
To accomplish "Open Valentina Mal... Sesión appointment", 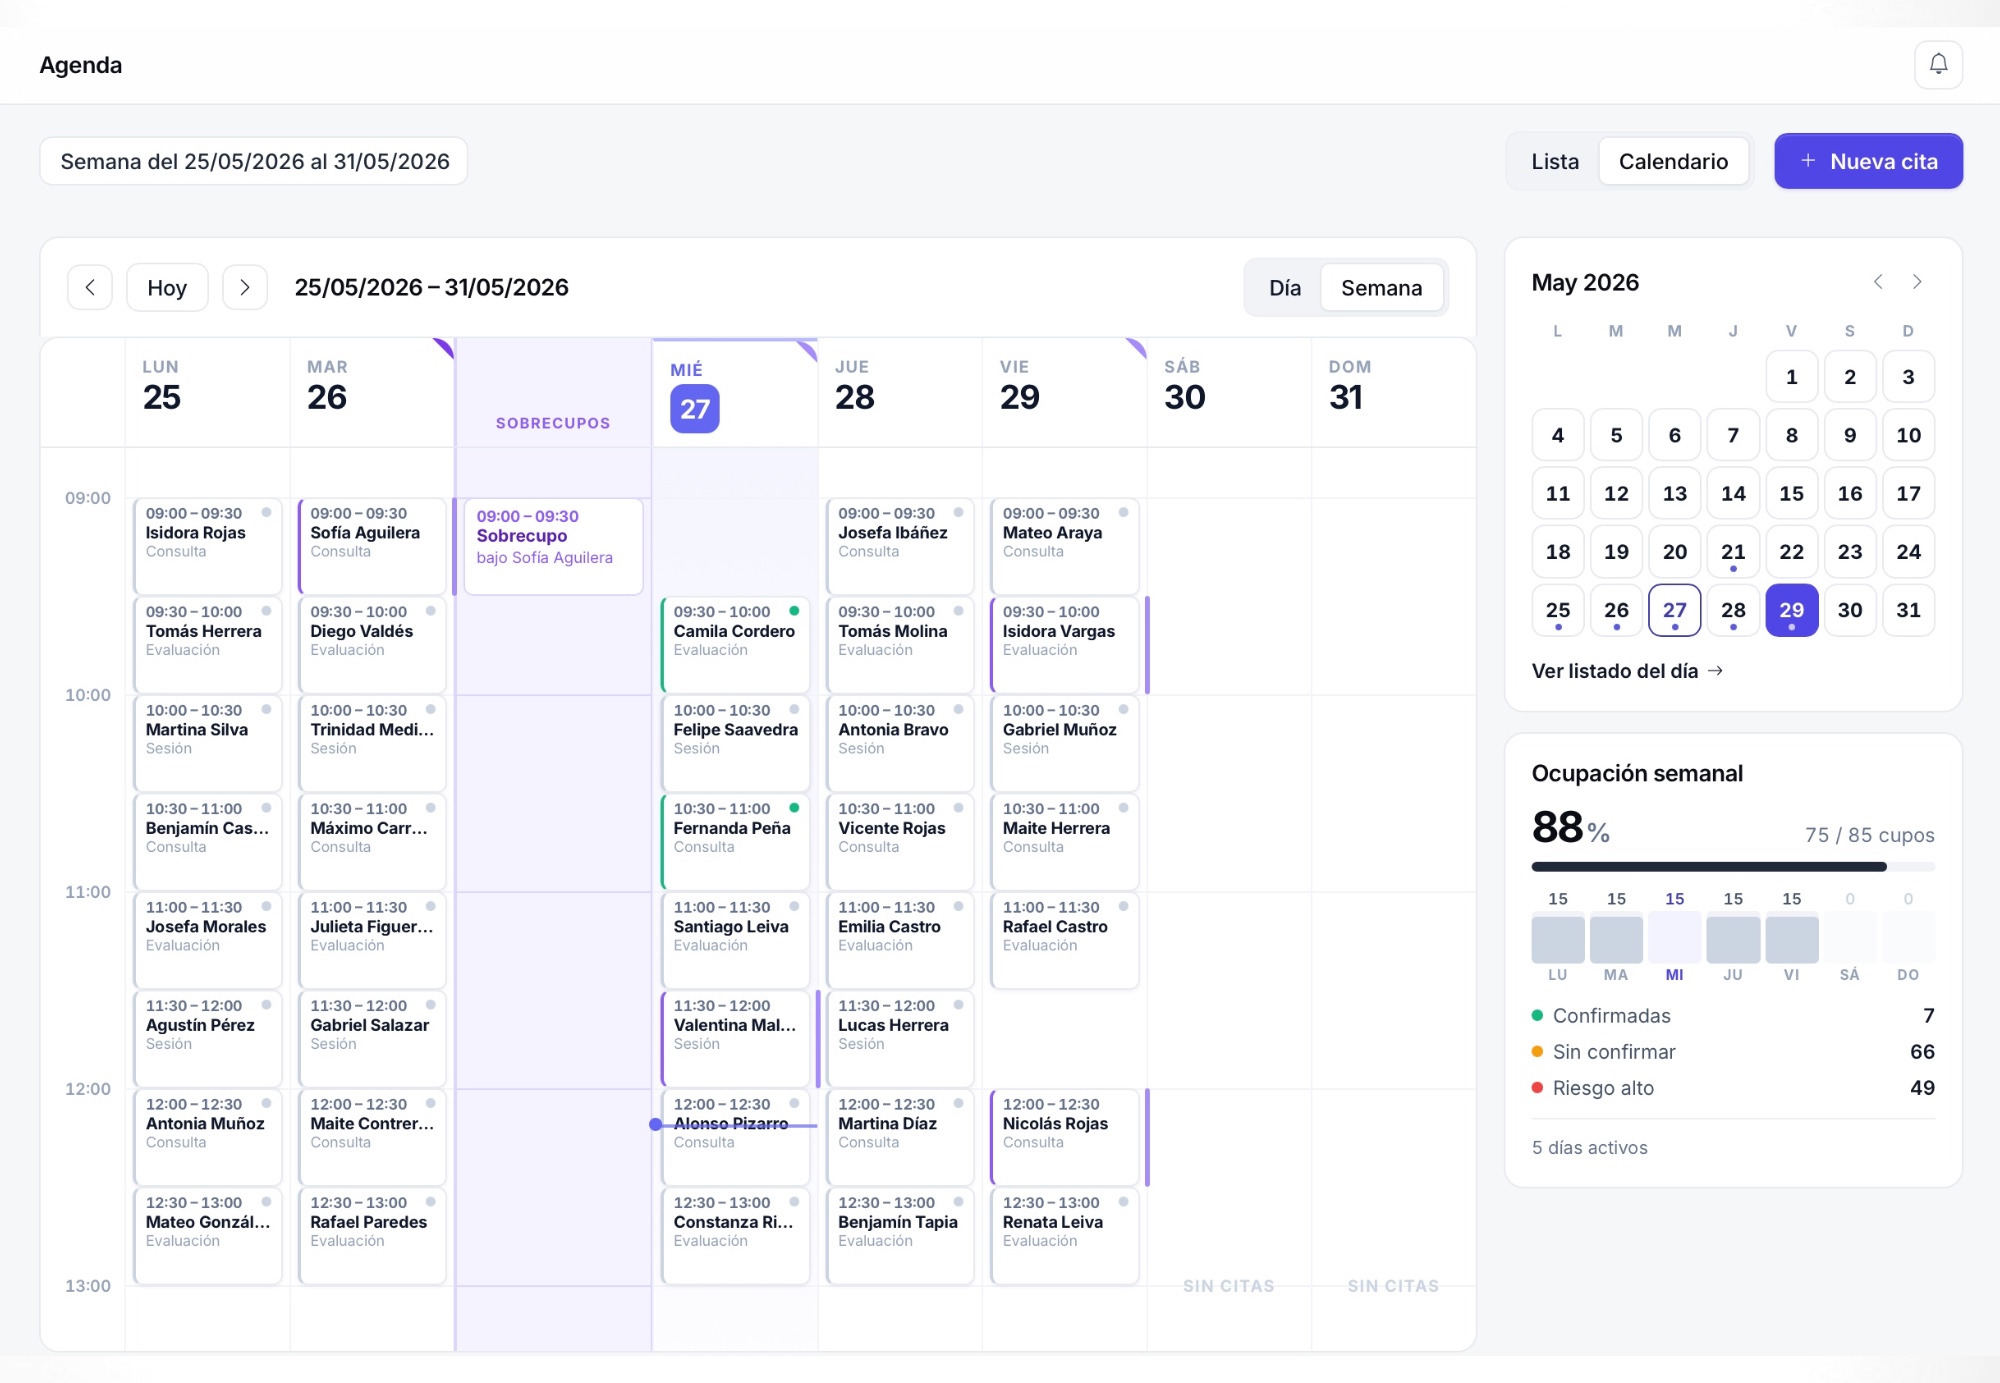I will (x=736, y=1038).
